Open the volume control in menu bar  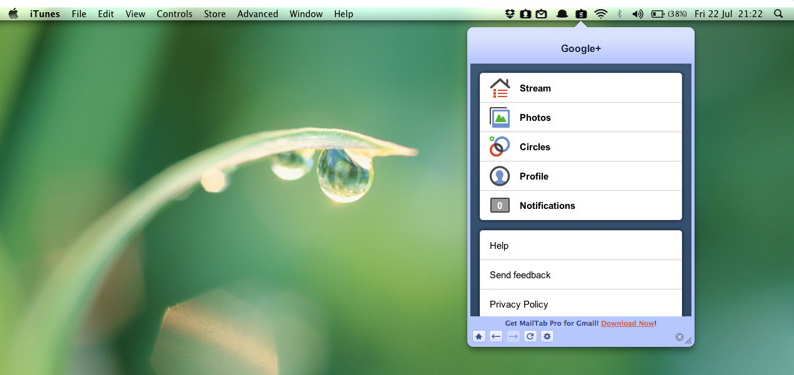point(638,14)
